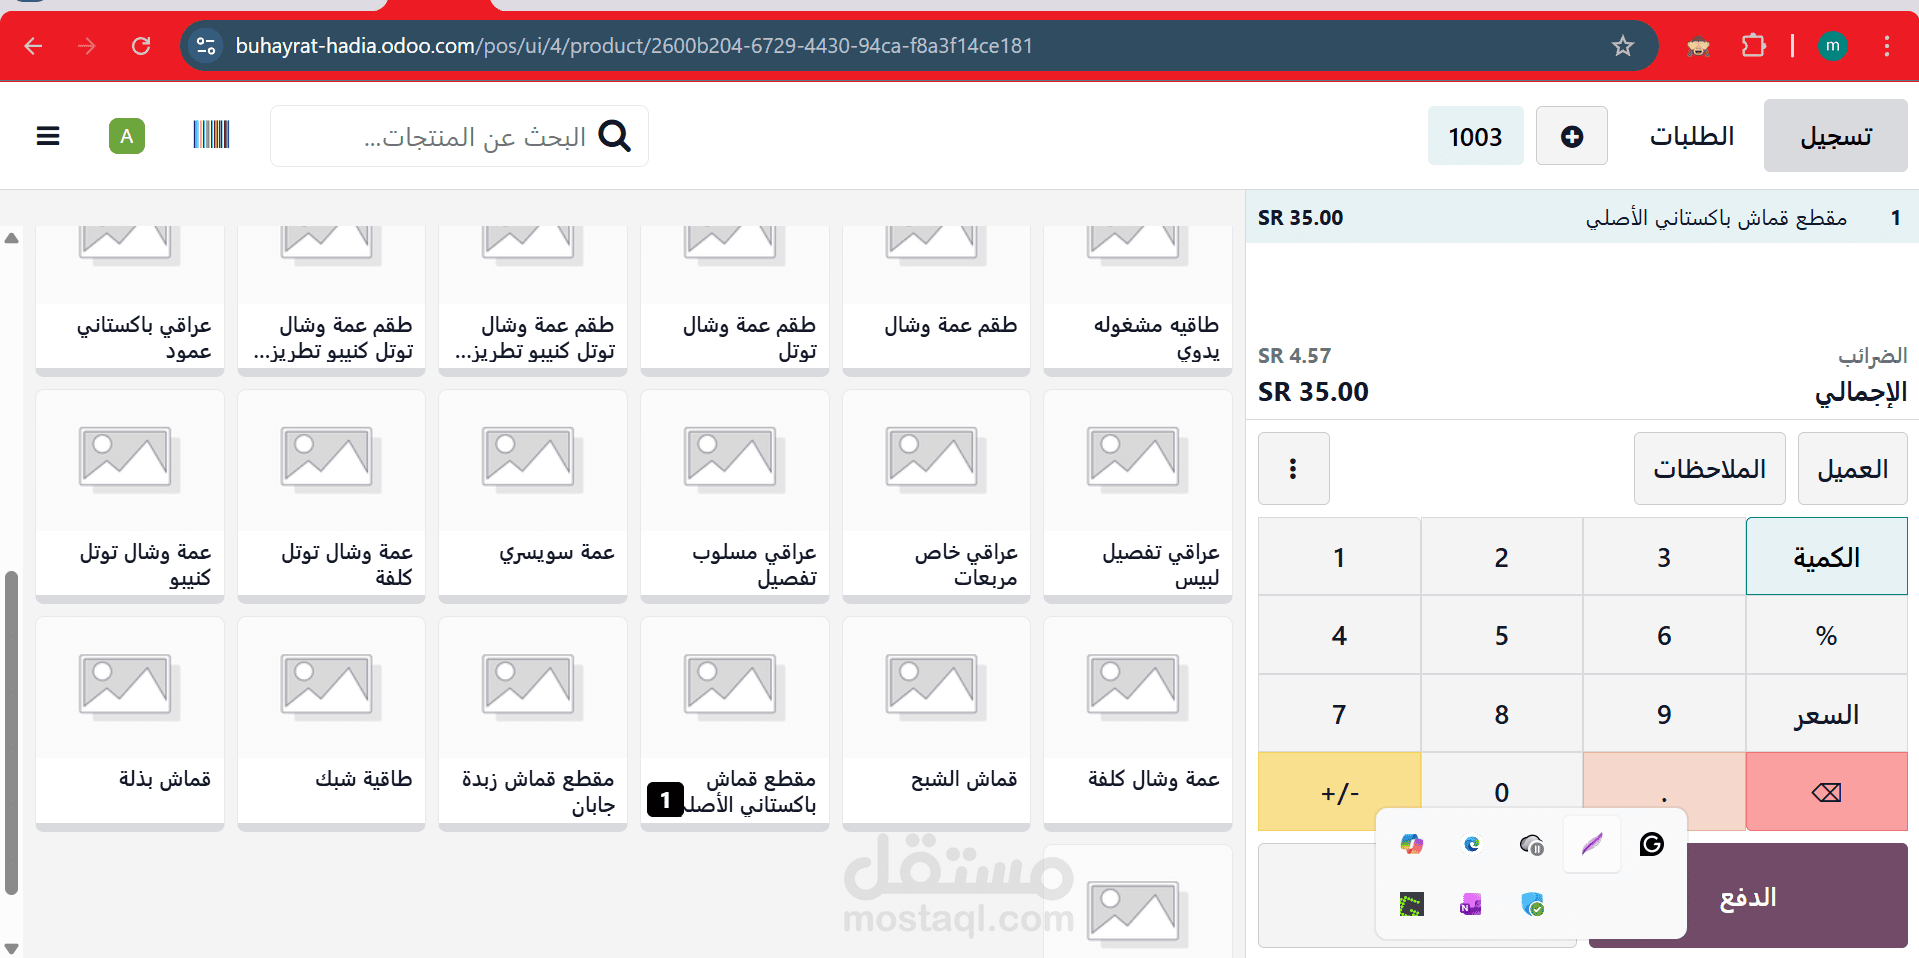This screenshot has width=1919, height=958.
Task: Select the الكمية (quantity) mode
Action: pyautogui.click(x=1826, y=557)
